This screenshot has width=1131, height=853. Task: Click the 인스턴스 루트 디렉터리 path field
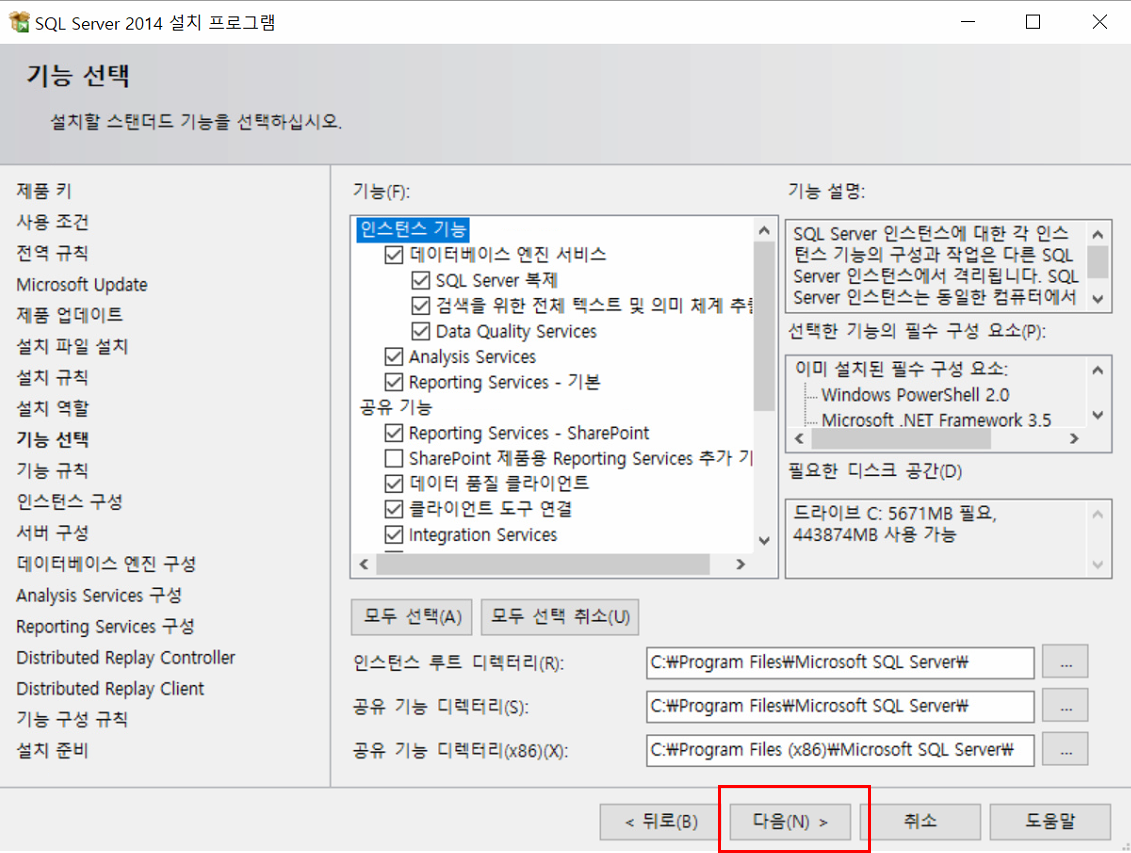click(840, 663)
